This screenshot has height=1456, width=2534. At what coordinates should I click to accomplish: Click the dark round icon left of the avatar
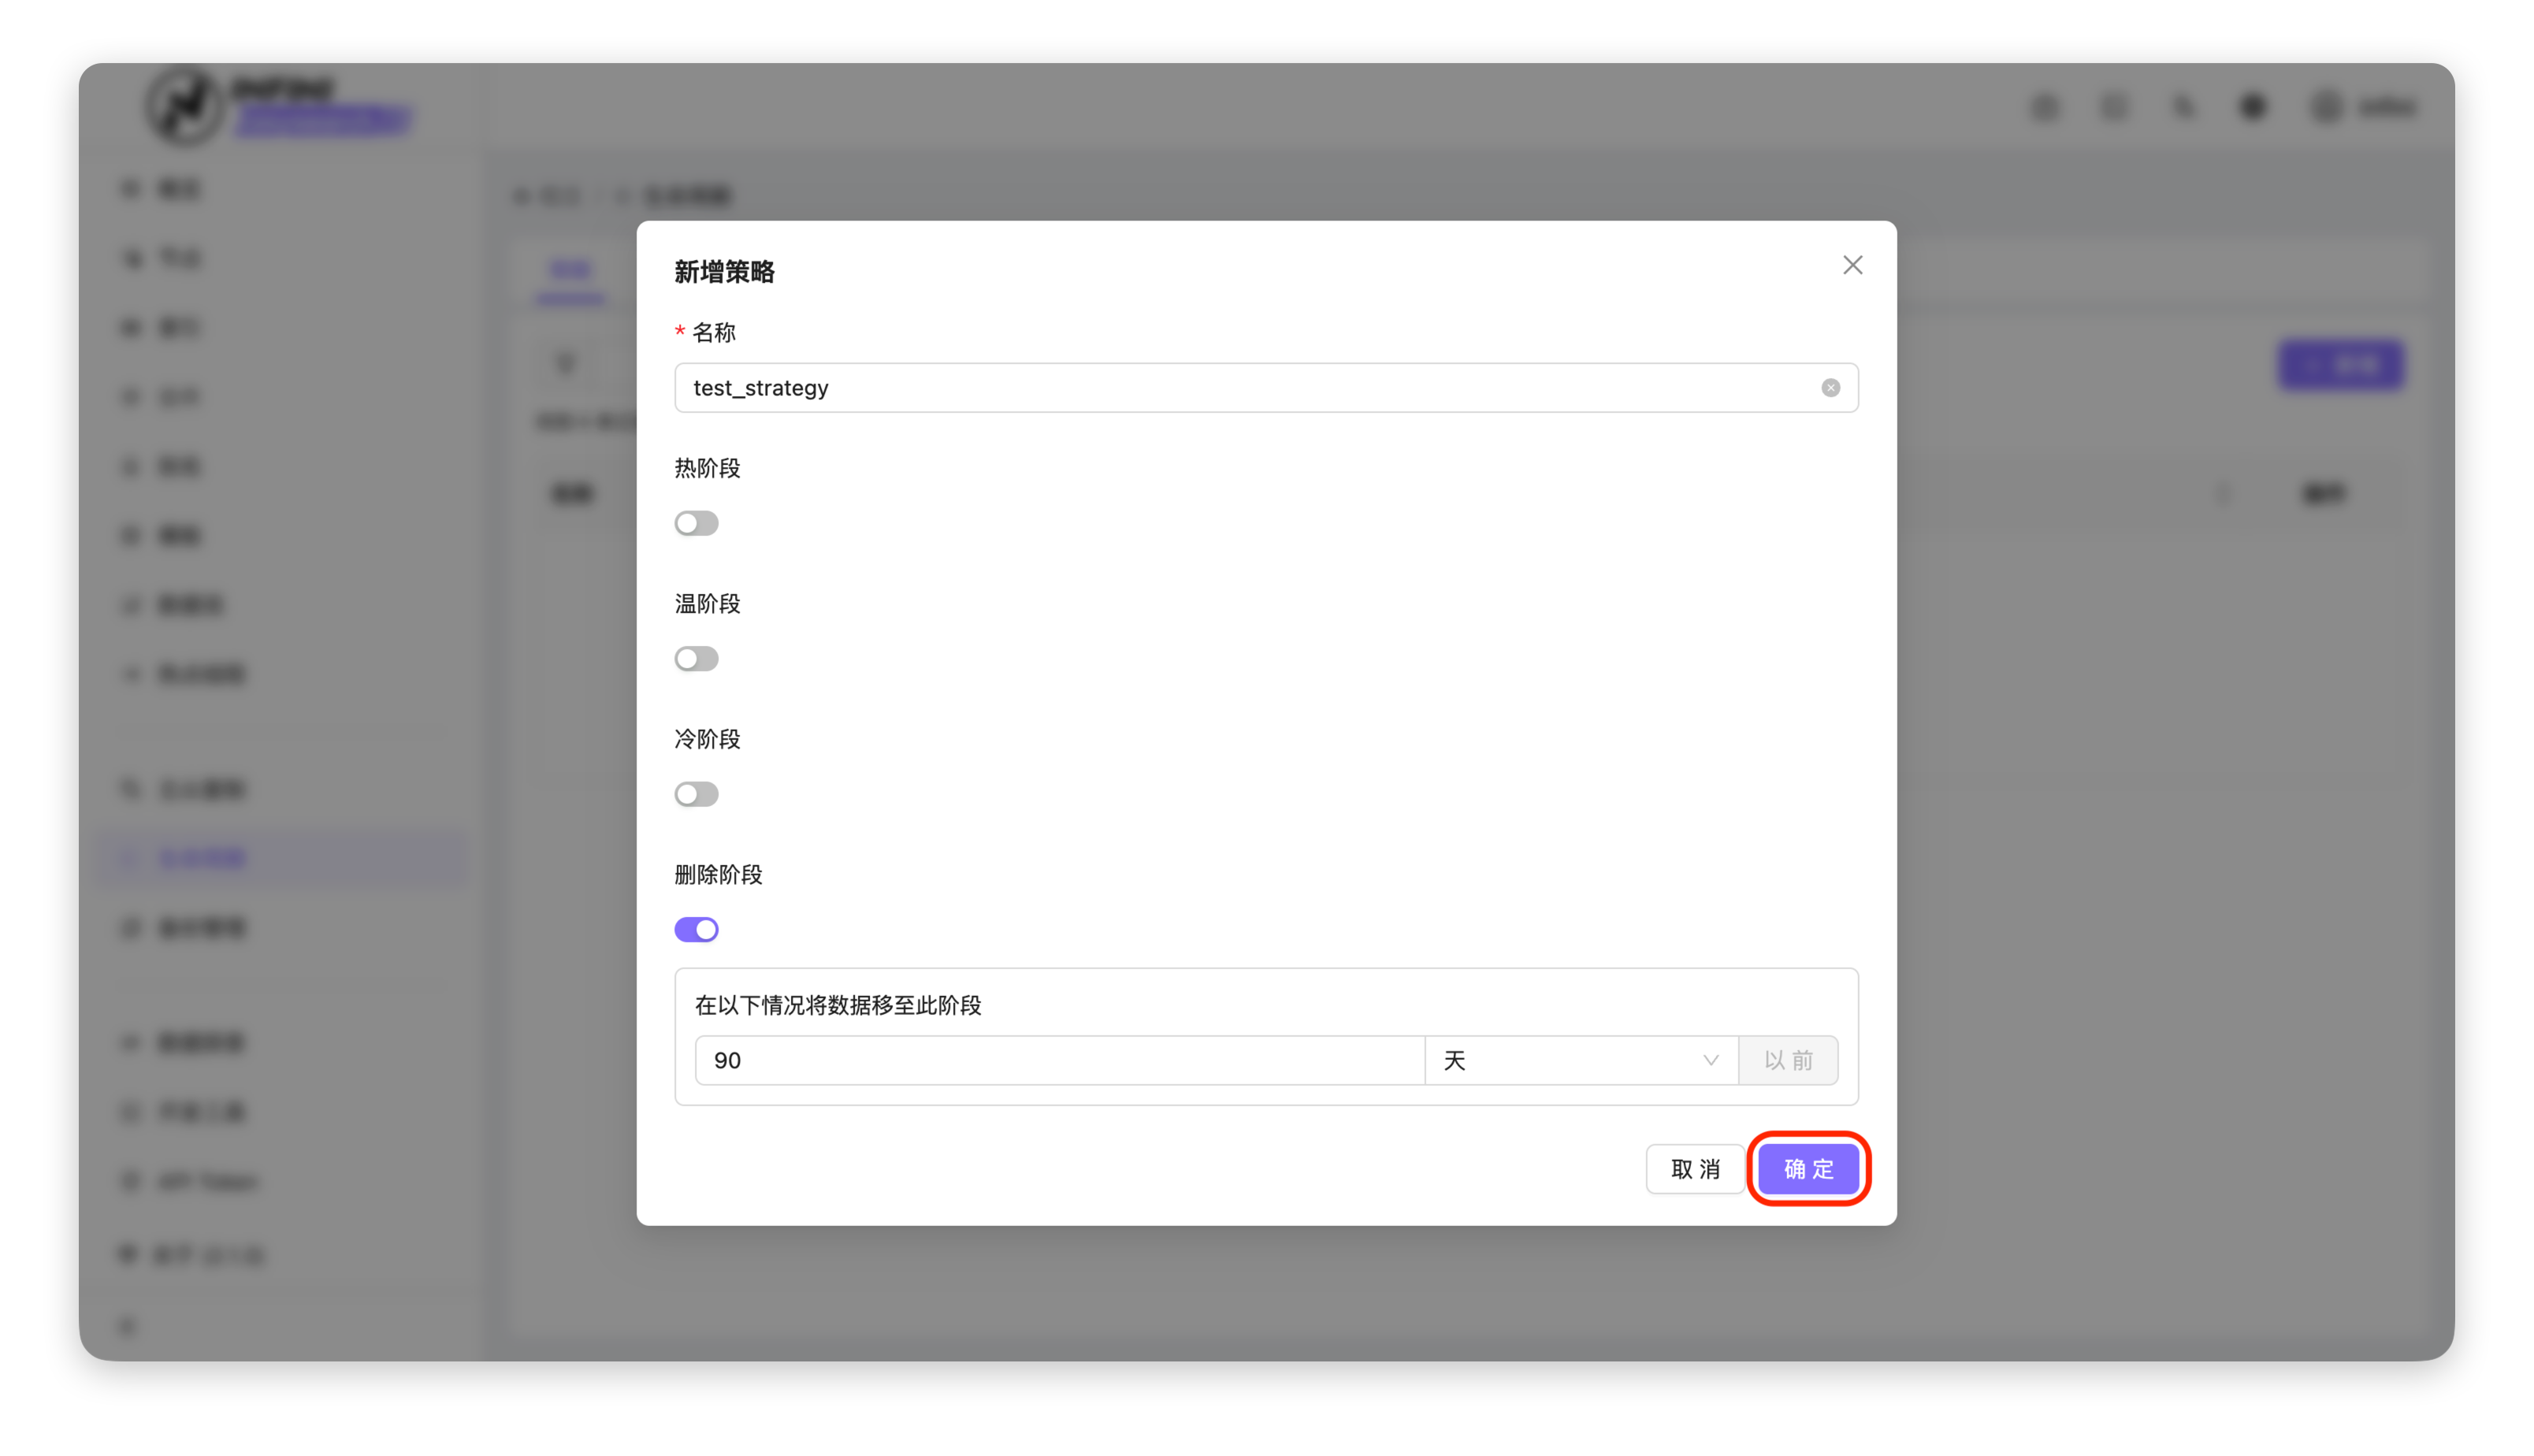[2253, 107]
